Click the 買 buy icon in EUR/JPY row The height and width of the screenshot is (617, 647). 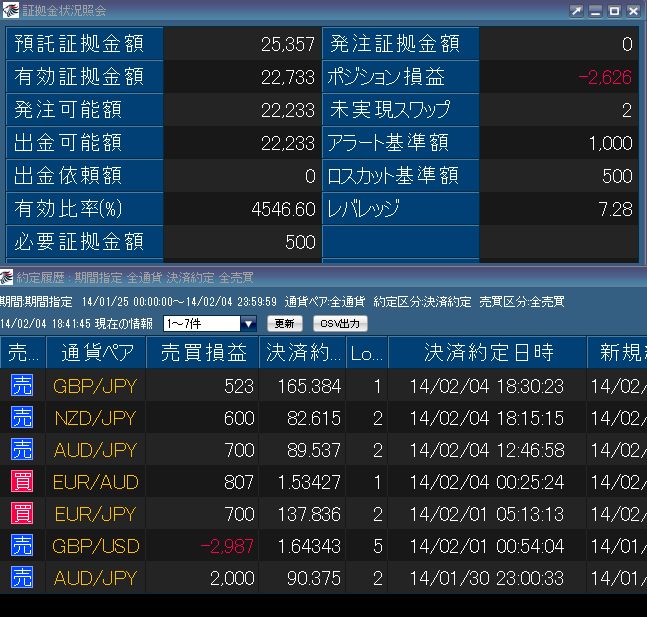[22, 513]
